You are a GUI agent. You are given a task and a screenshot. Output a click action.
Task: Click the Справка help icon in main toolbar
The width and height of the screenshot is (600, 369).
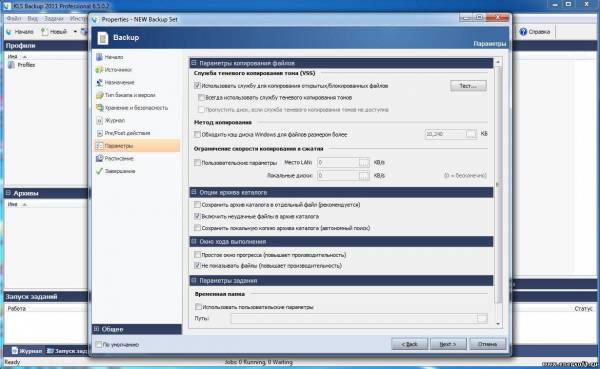point(523,32)
